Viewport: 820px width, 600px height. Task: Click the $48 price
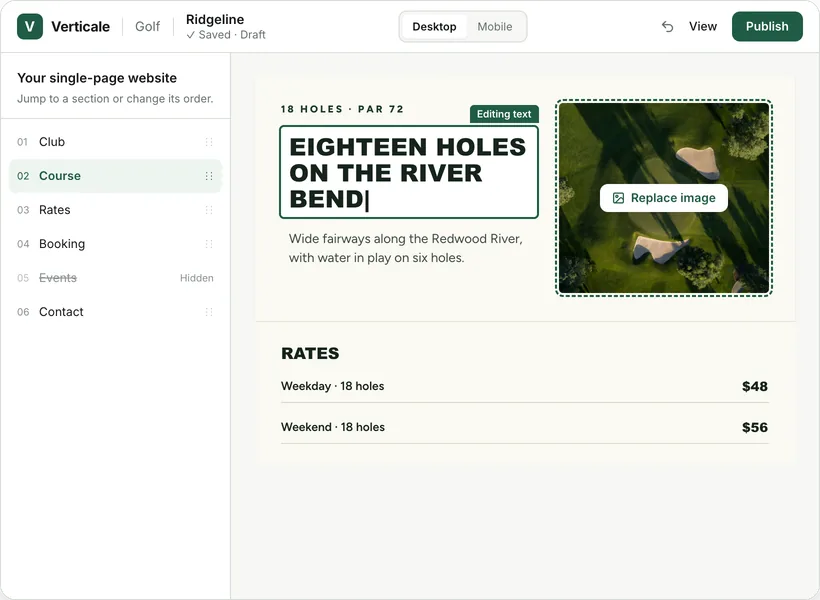click(755, 387)
